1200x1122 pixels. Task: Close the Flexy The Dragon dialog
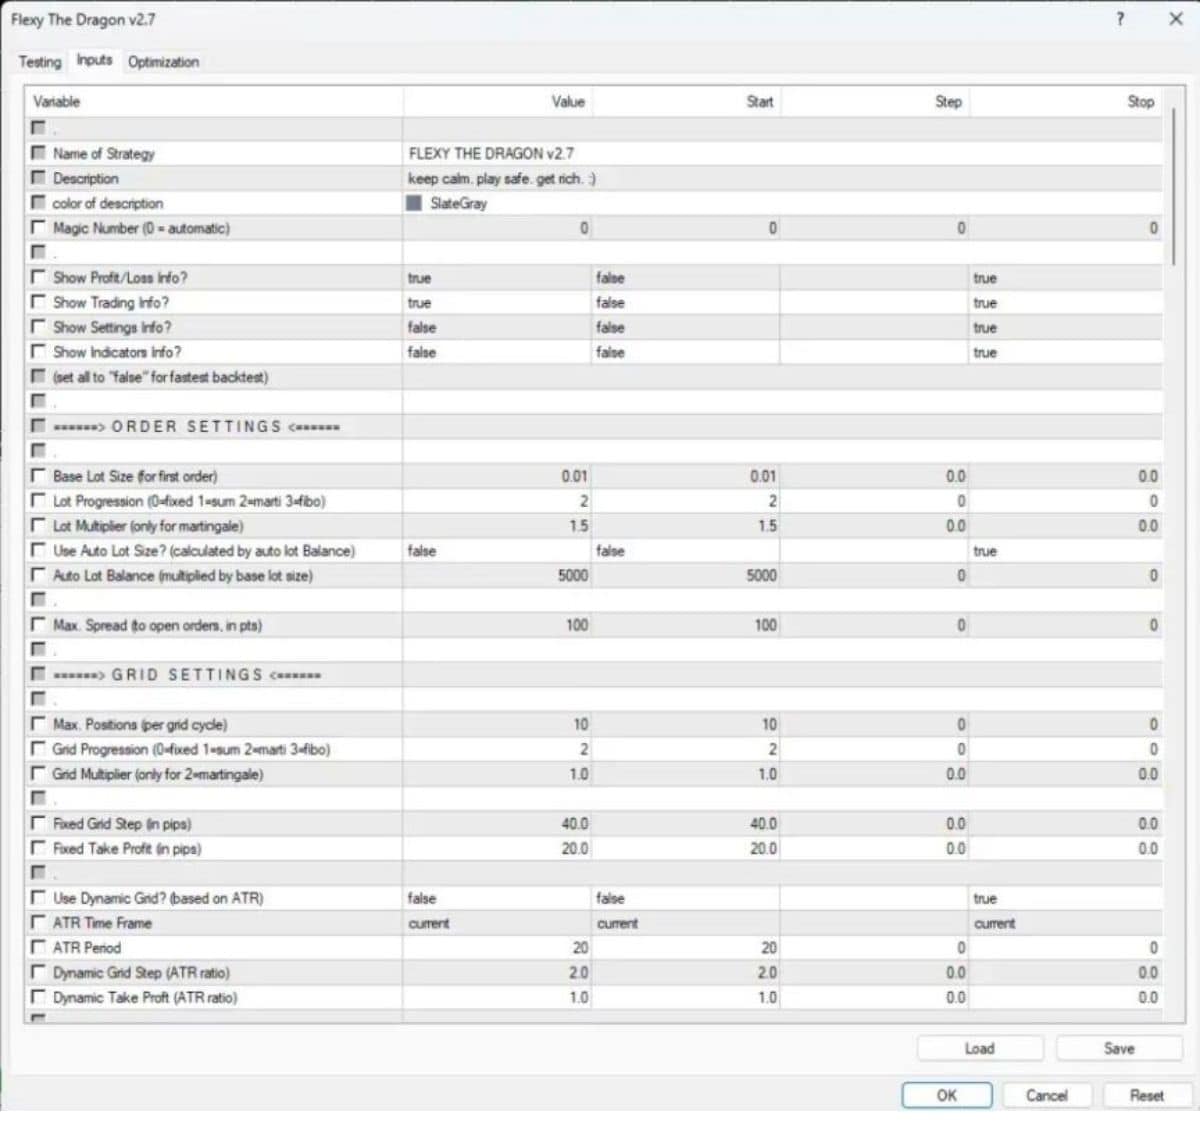click(x=1176, y=19)
